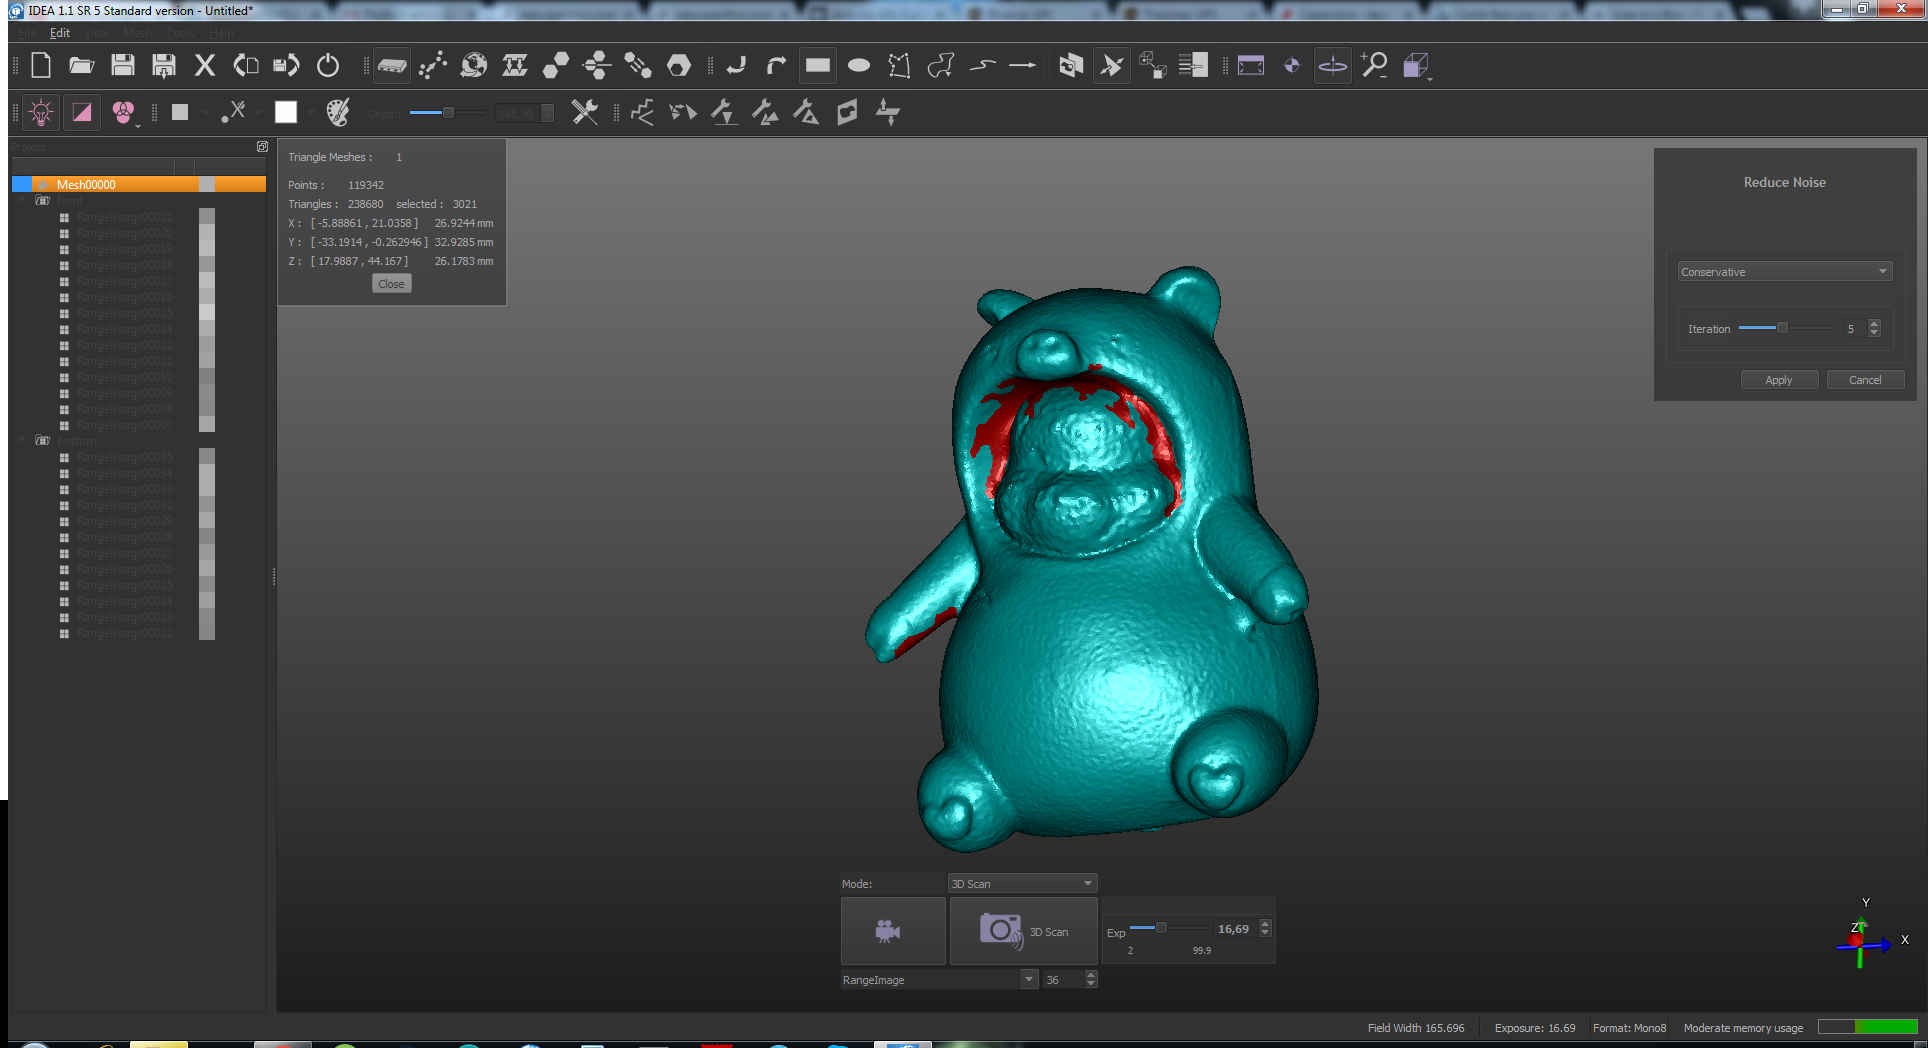Click the 'Field Width 165.696' status text

point(1416,1028)
